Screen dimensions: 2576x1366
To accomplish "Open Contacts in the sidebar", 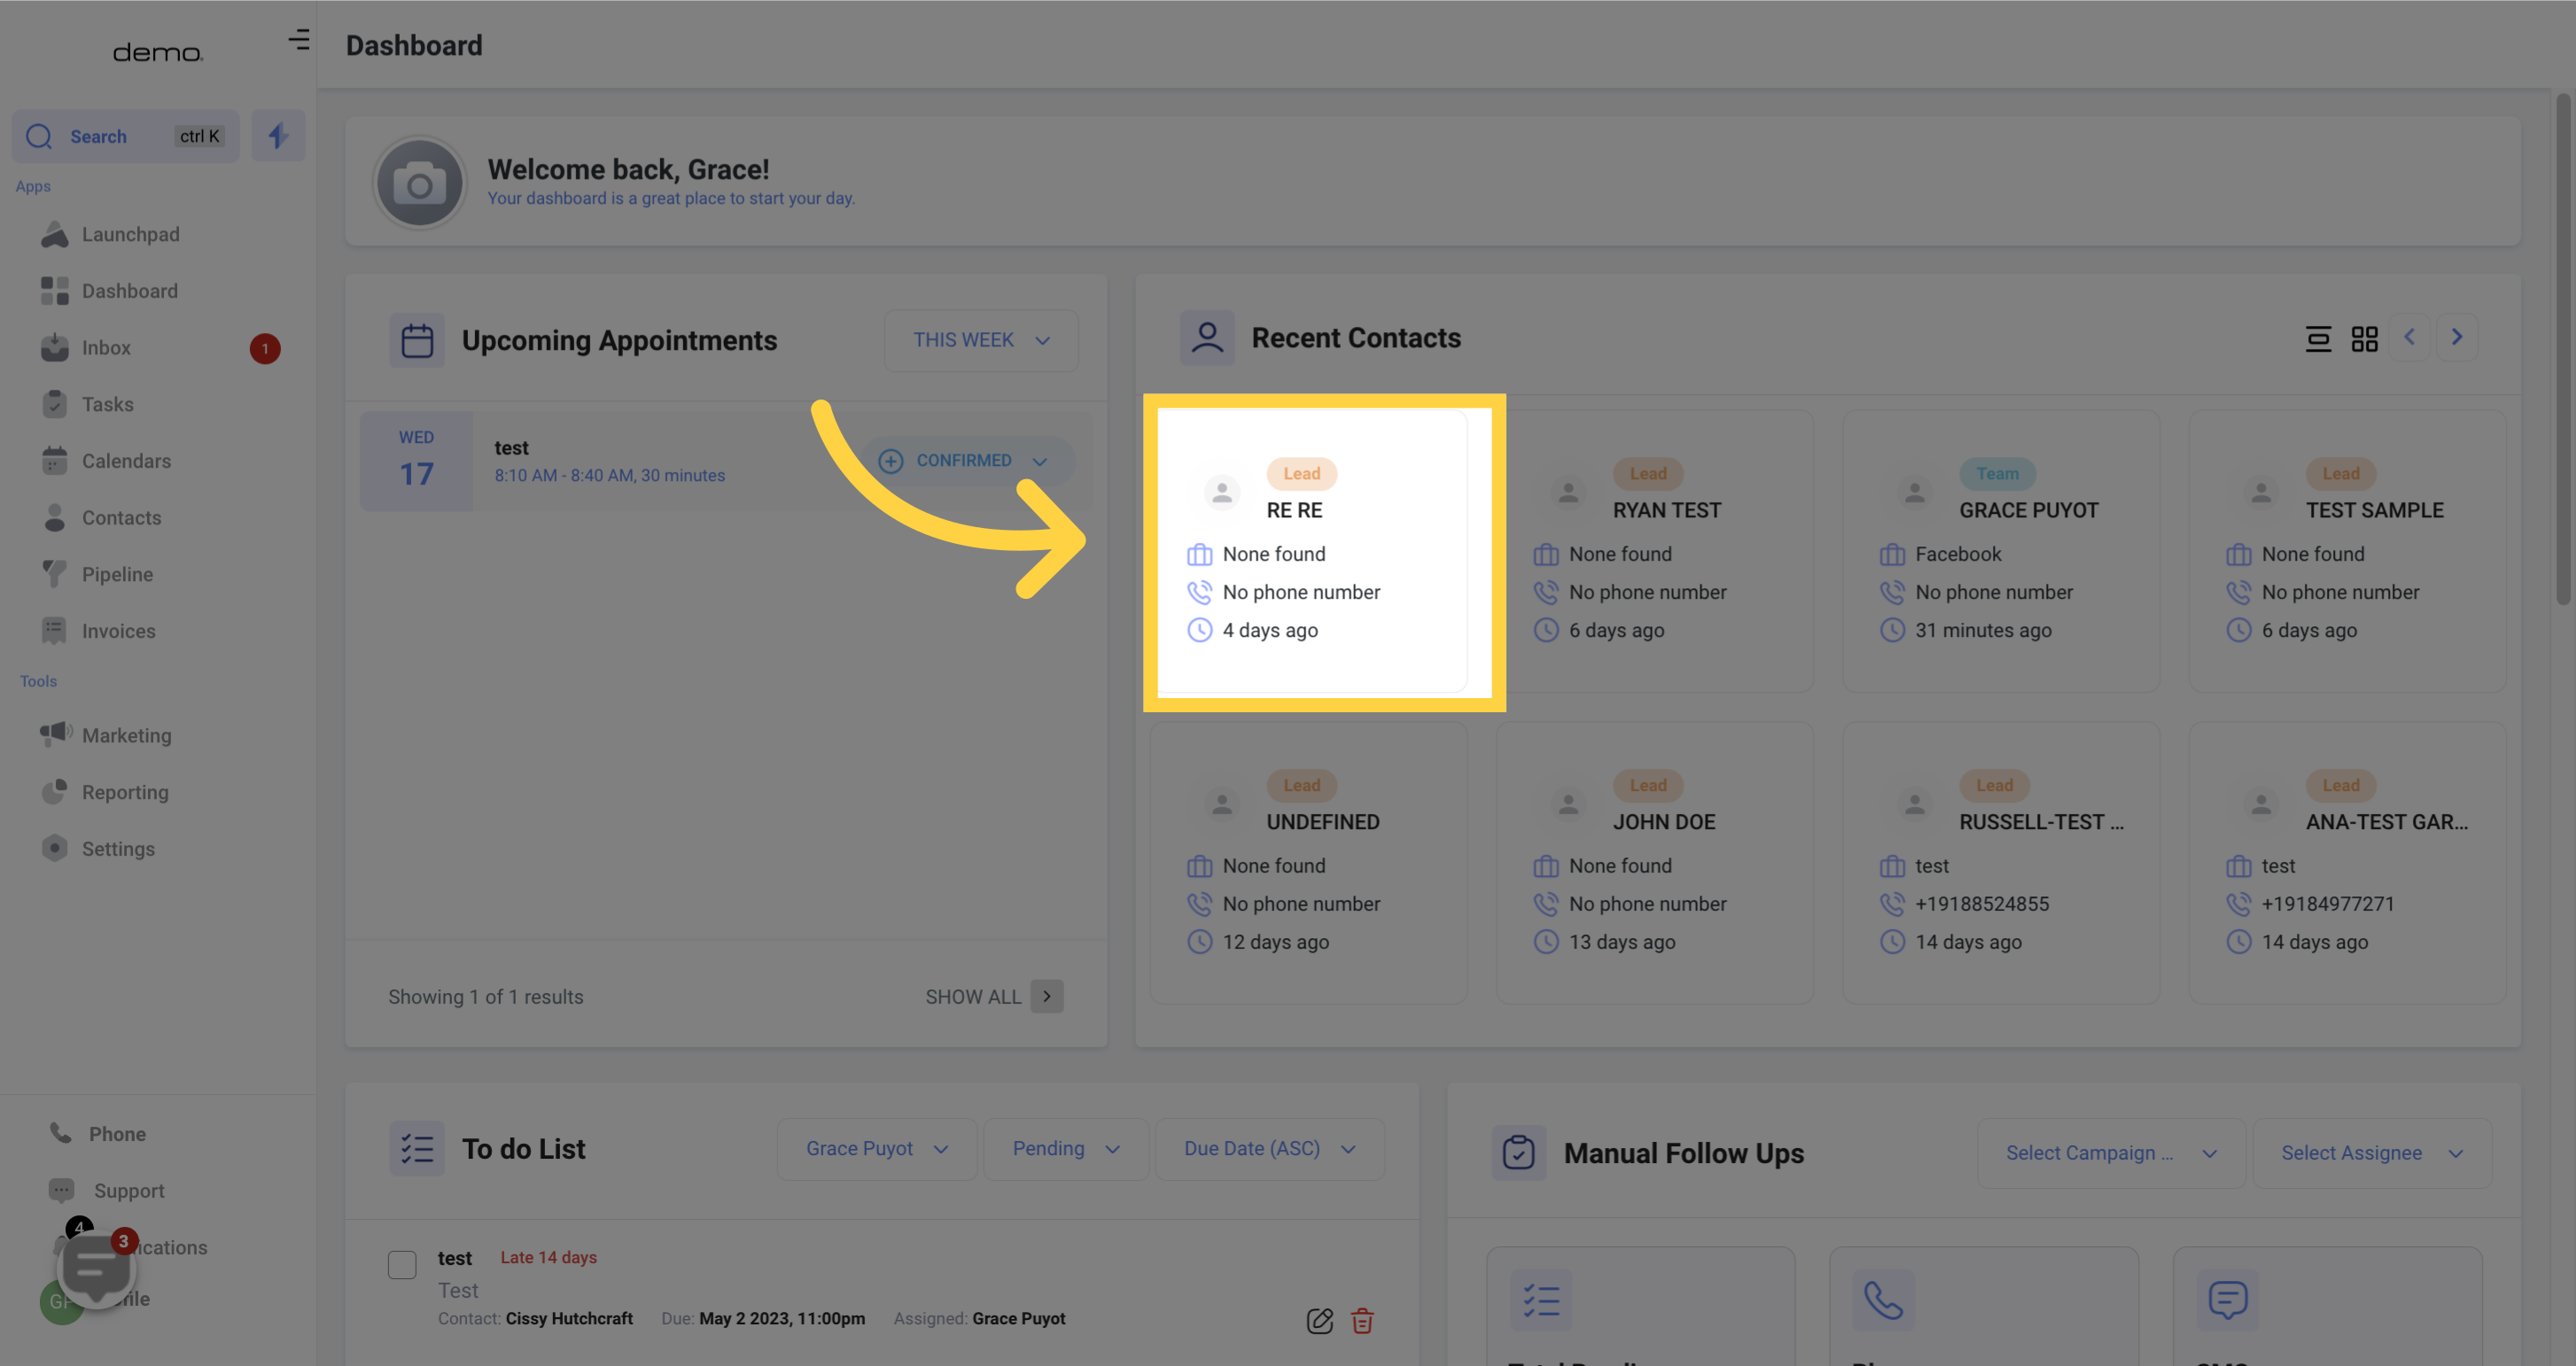I will click(121, 518).
